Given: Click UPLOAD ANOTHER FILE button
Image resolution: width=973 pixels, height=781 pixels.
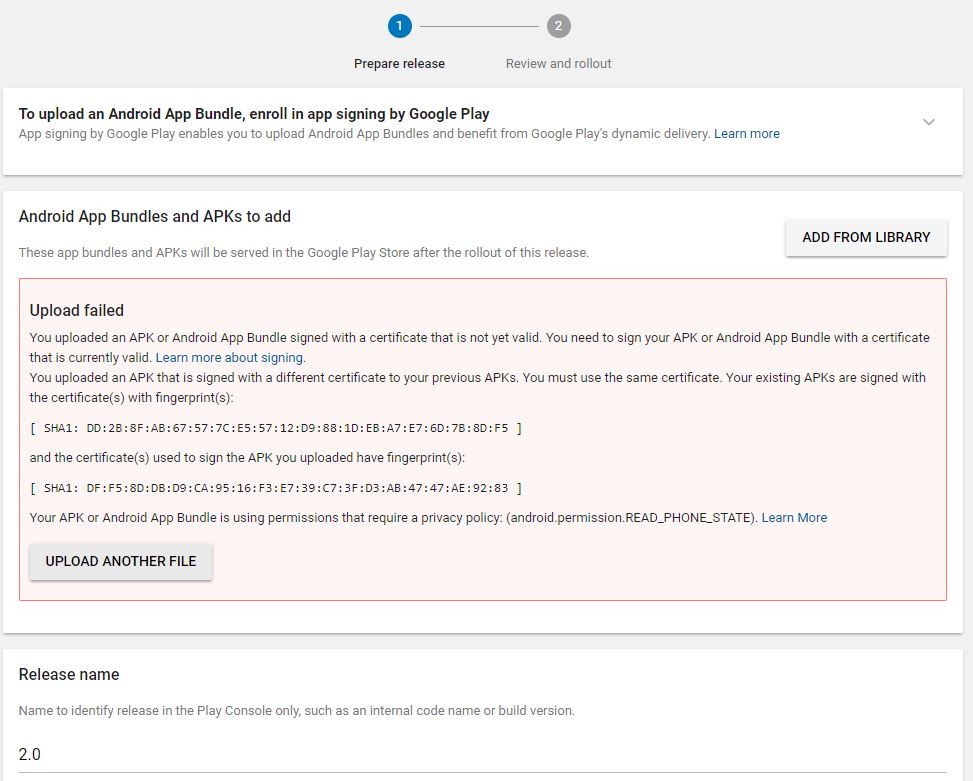Looking at the screenshot, I should (x=121, y=561).
